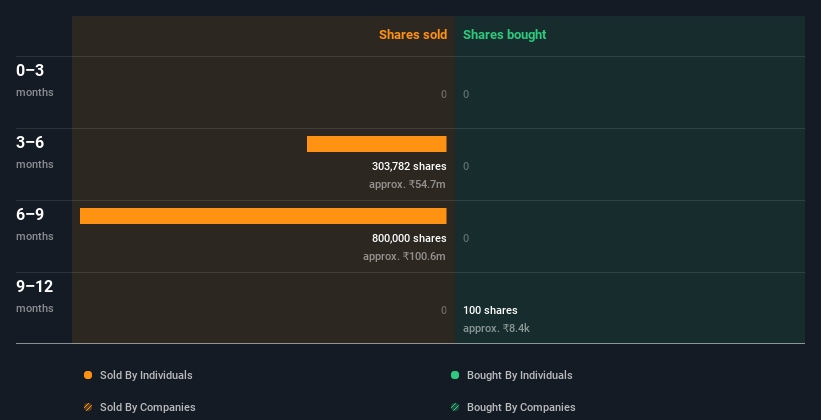Select the Sold By Individuals legend label
The width and height of the screenshot is (821, 420).
coord(146,375)
